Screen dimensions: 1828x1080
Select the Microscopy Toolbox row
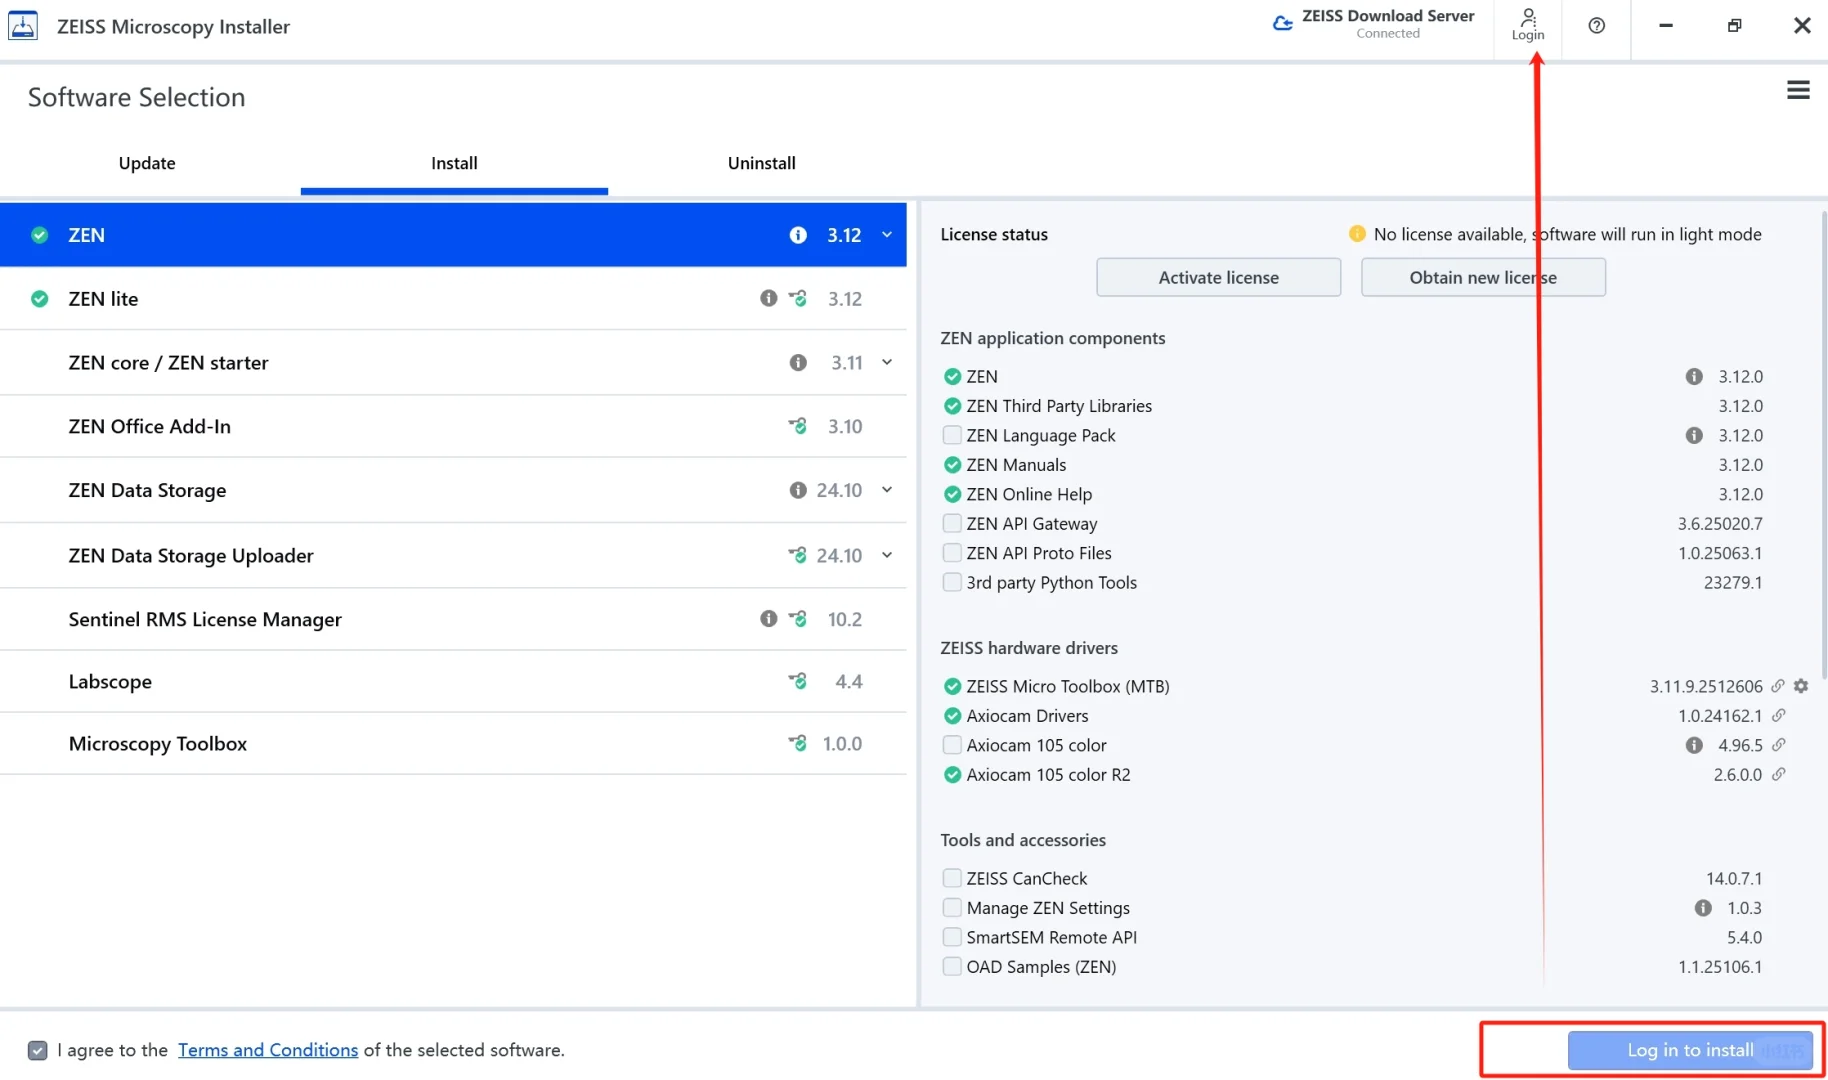pos(453,743)
